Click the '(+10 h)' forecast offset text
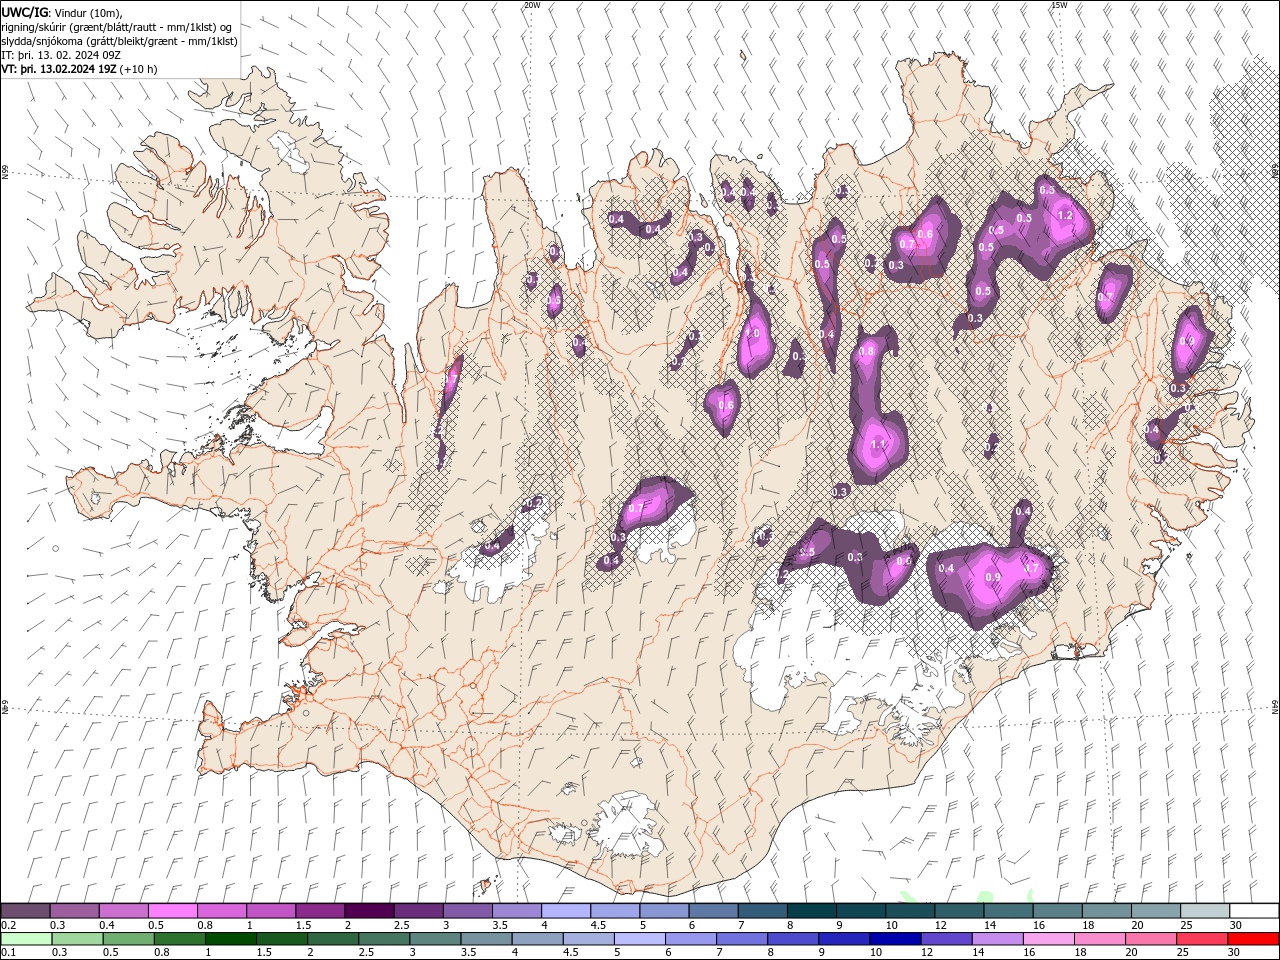1280x960 pixels. 138,69
